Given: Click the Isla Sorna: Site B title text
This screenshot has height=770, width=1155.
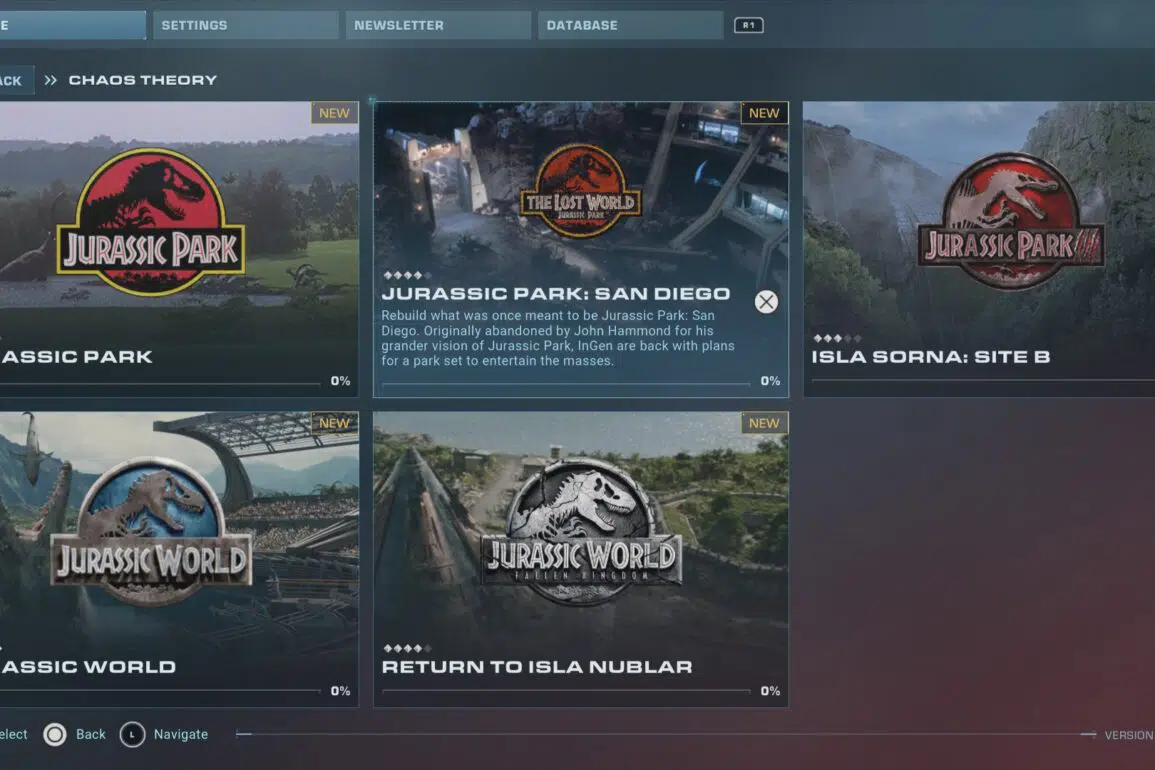Looking at the screenshot, I should click(930, 357).
